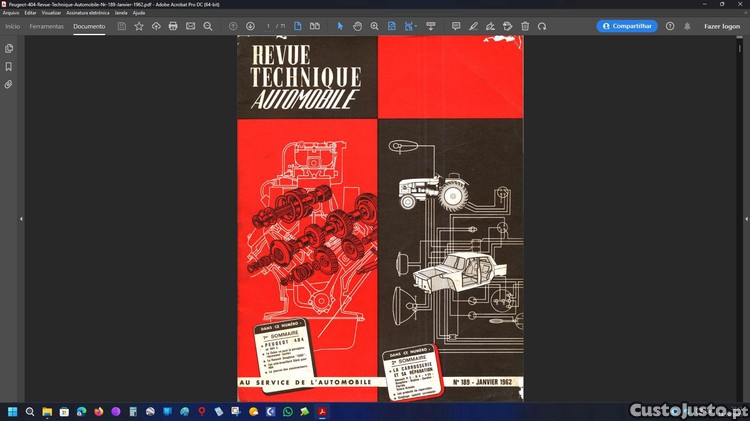
Task: Select the highlighter pen tool
Action: pos(473,26)
